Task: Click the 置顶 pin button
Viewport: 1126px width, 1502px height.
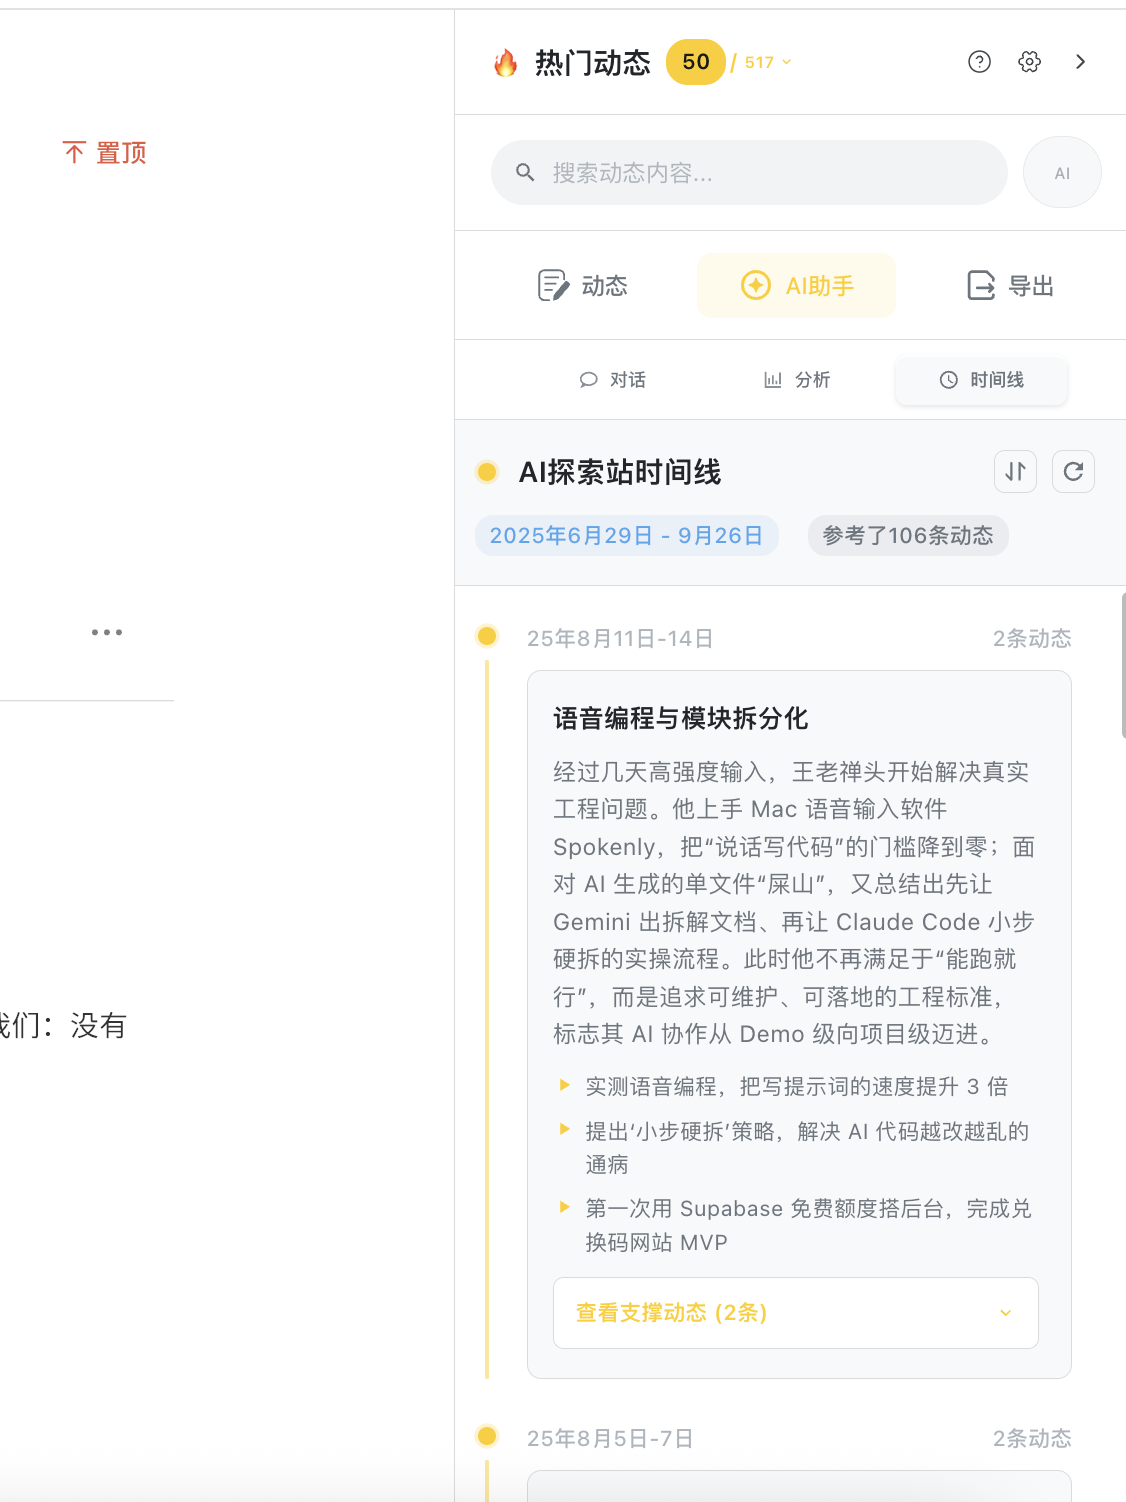Action: pyautogui.click(x=105, y=153)
